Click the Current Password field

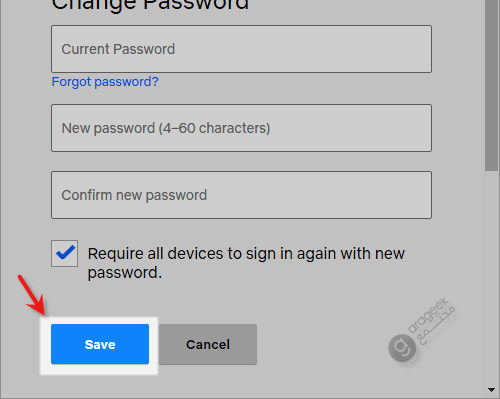(241, 49)
